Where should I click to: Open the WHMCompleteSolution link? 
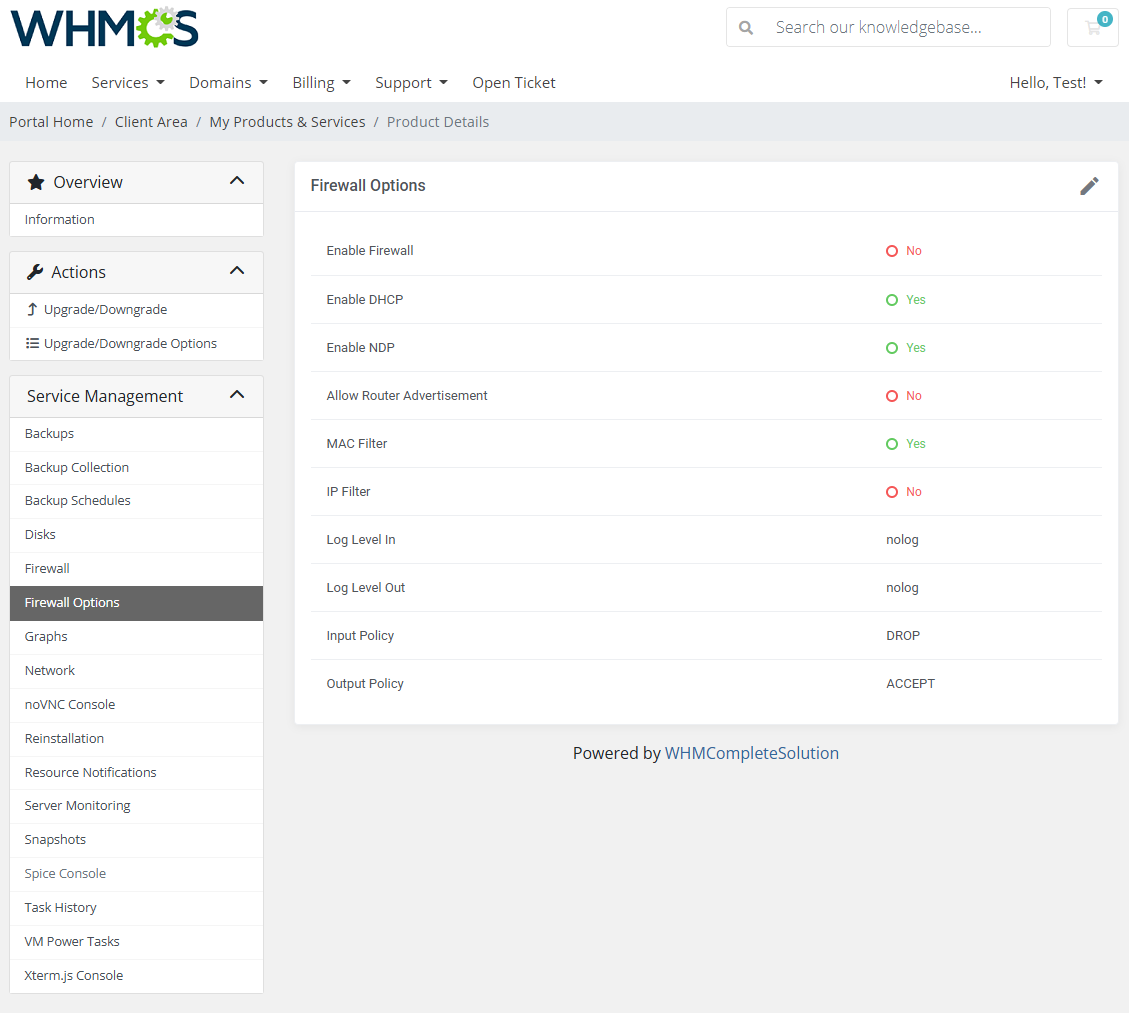(x=751, y=753)
